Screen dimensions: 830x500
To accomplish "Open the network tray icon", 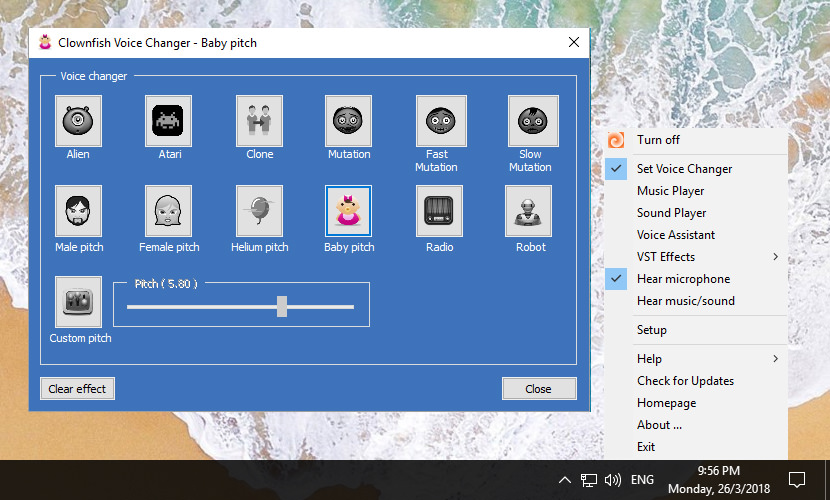I will pyautogui.click(x=589, y=480).
